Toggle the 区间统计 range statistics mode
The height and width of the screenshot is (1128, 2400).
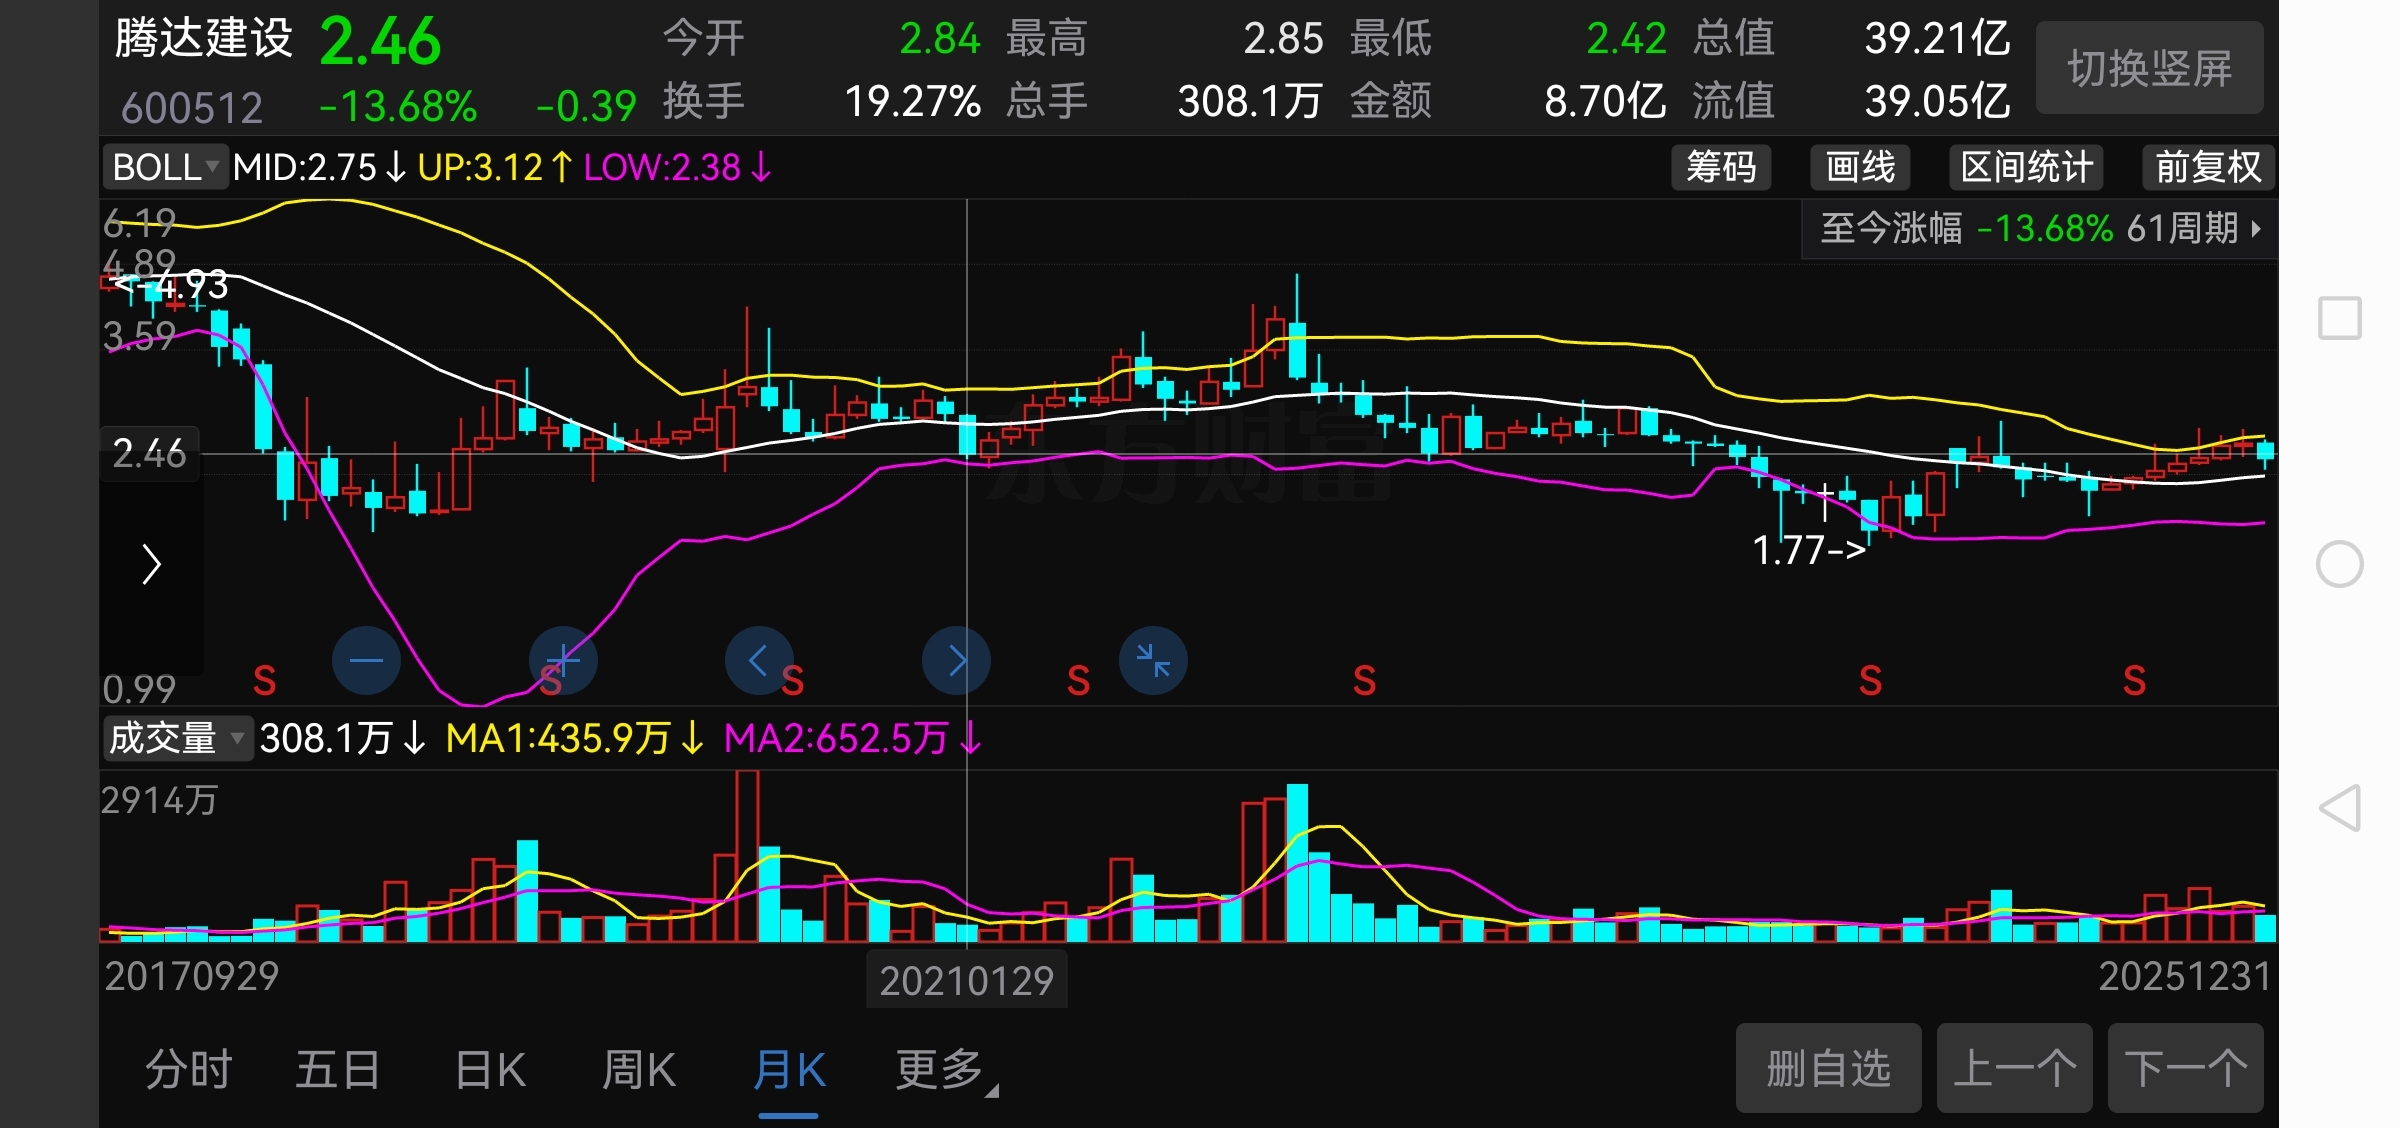click(2026, 167)
